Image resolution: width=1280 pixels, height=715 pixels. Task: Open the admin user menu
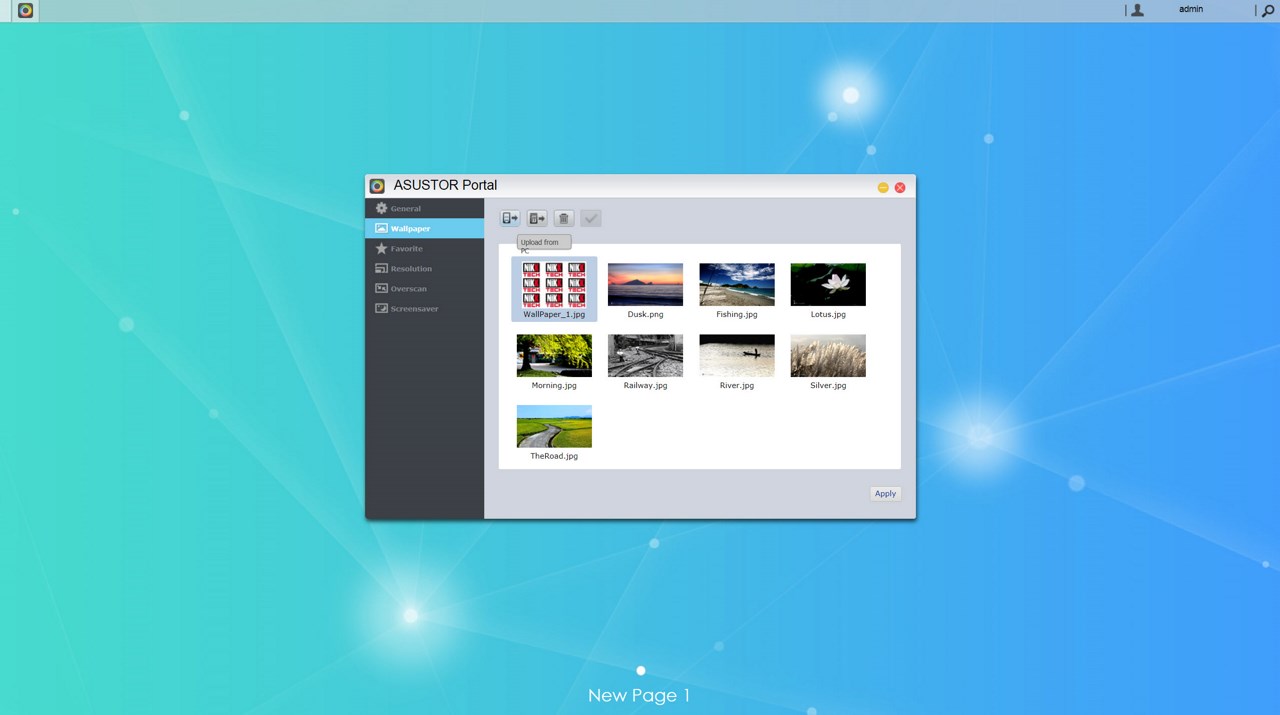coord(1190,9)
